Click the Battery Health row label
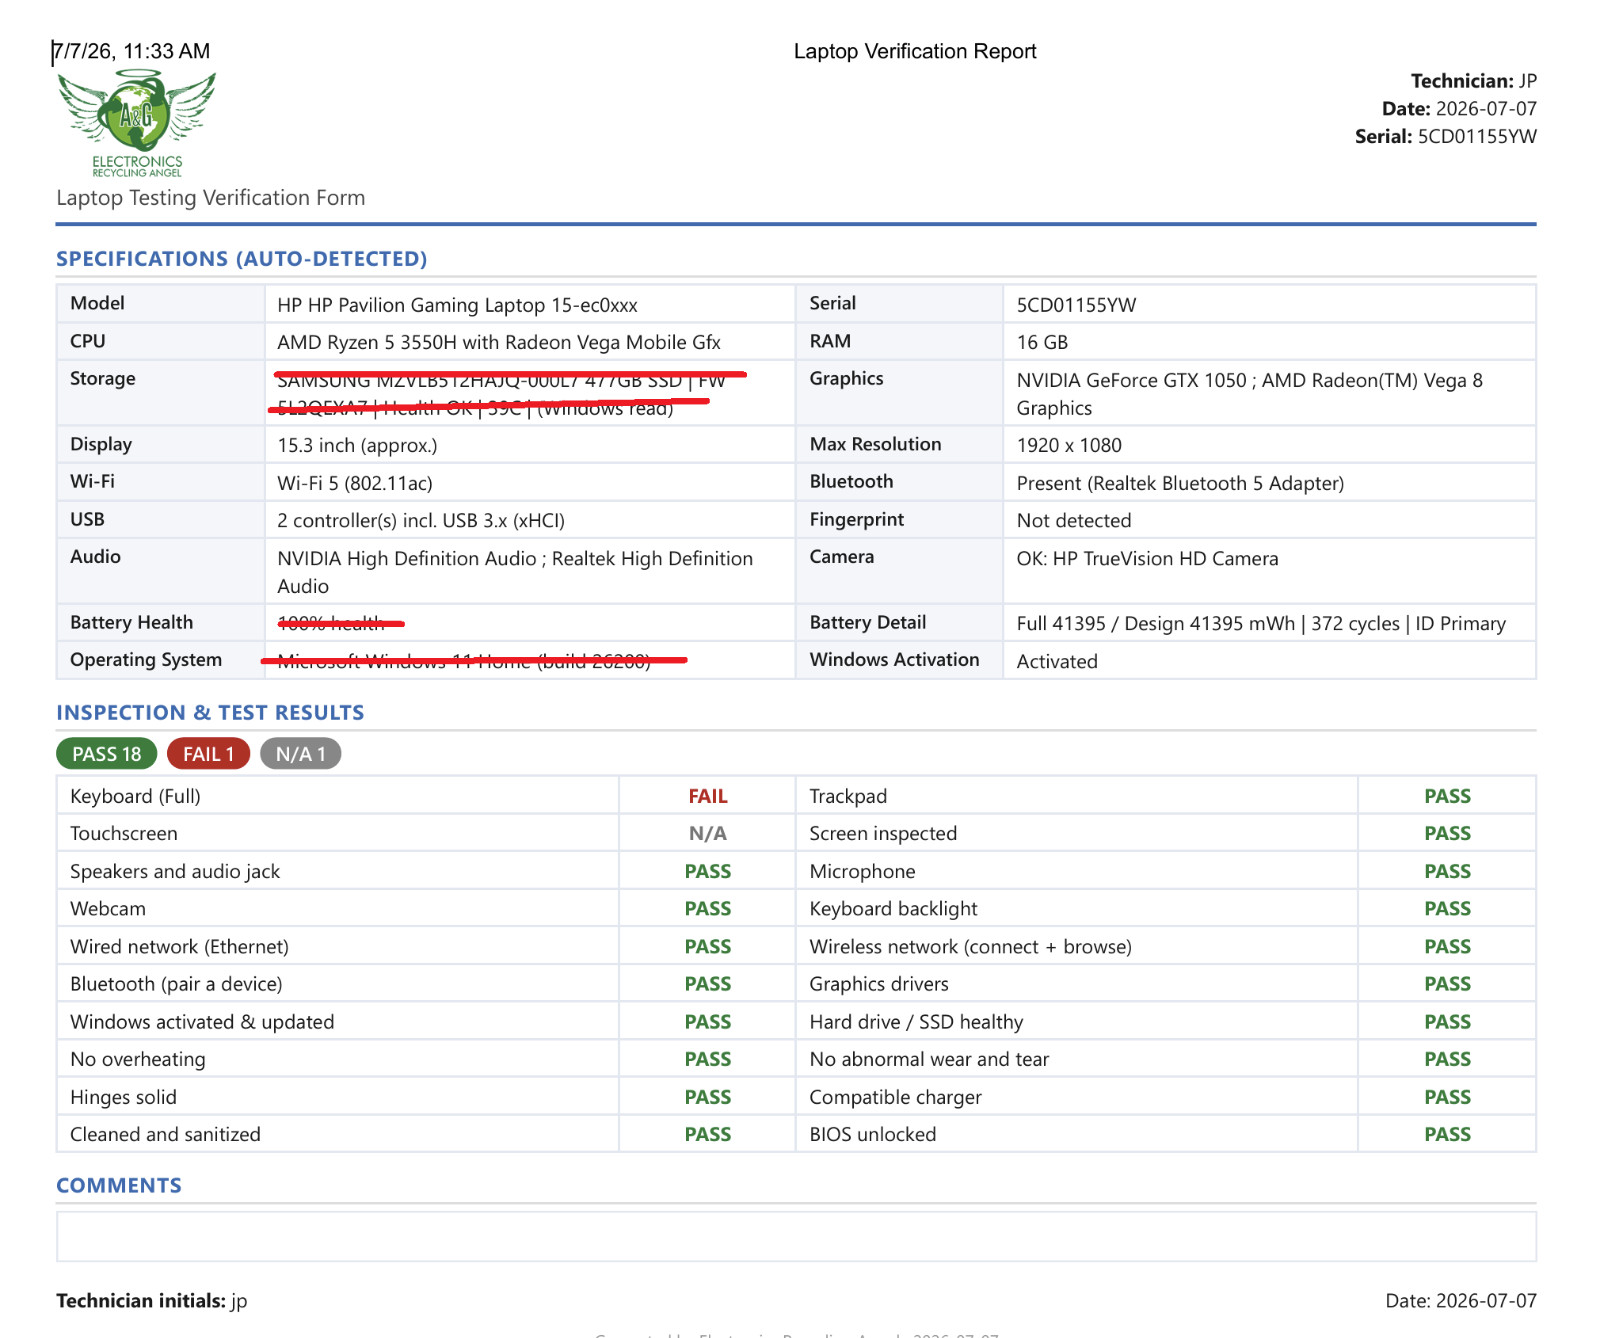The image size is (1600, 1338). [x=132, y=623]
